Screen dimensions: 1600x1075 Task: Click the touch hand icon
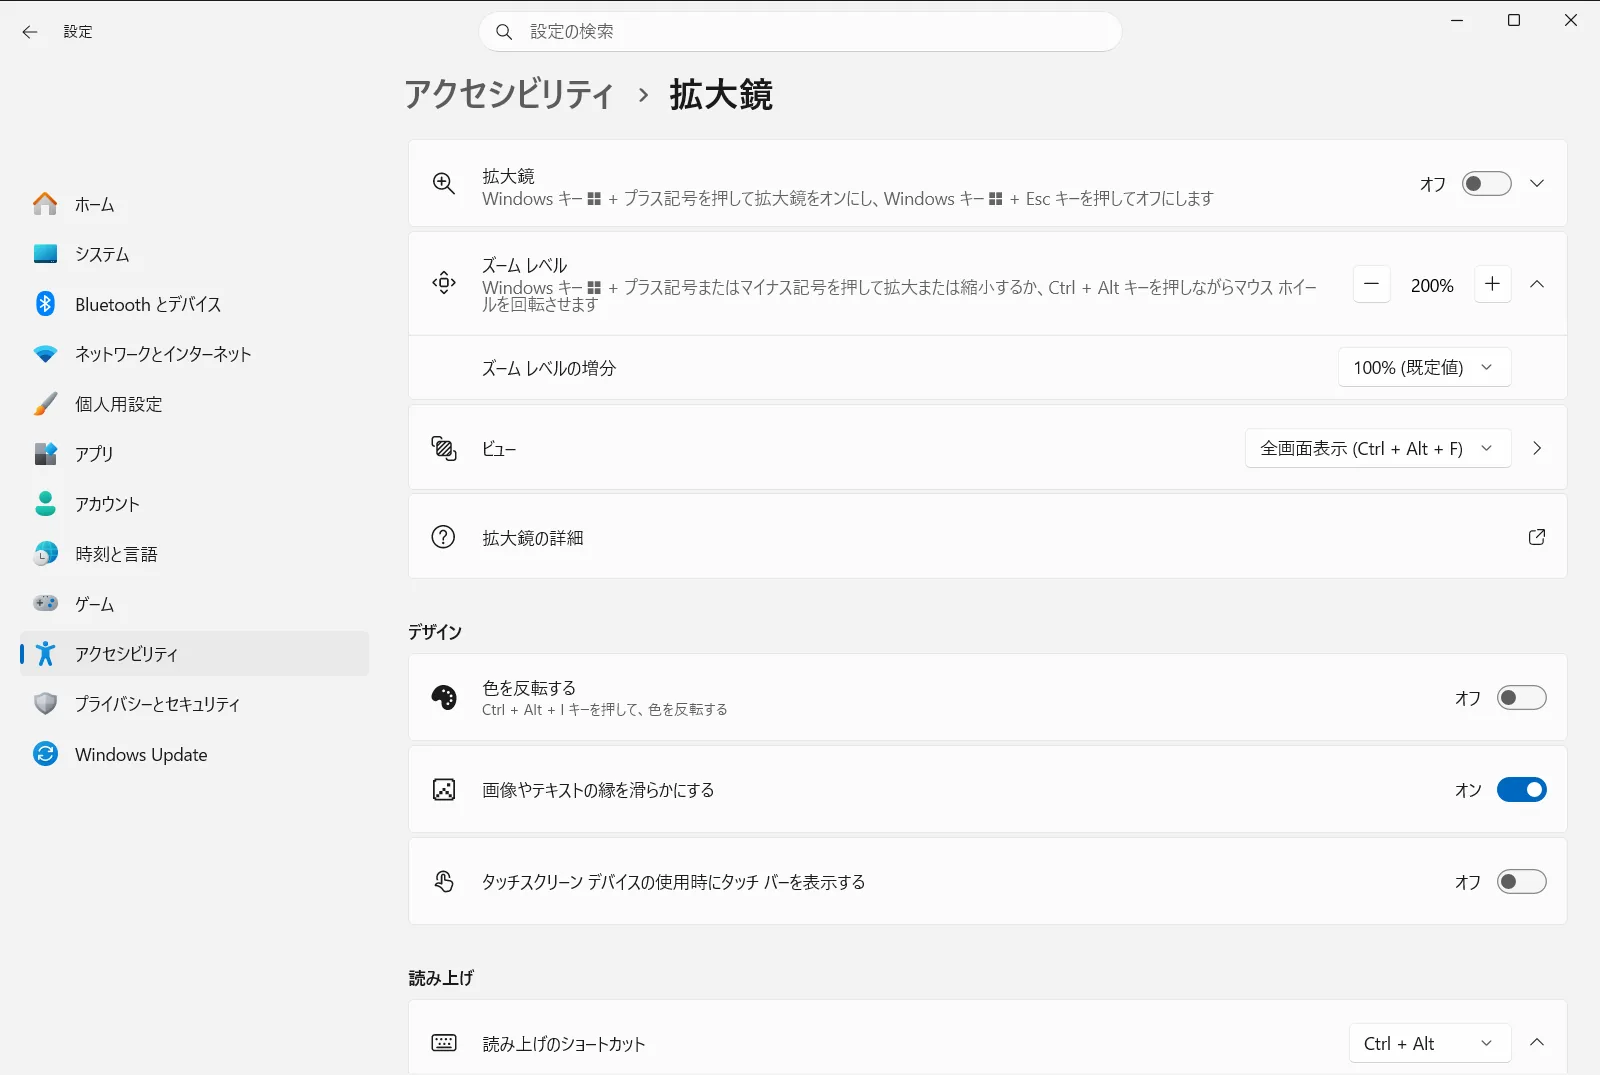click(x=444, y=881)
